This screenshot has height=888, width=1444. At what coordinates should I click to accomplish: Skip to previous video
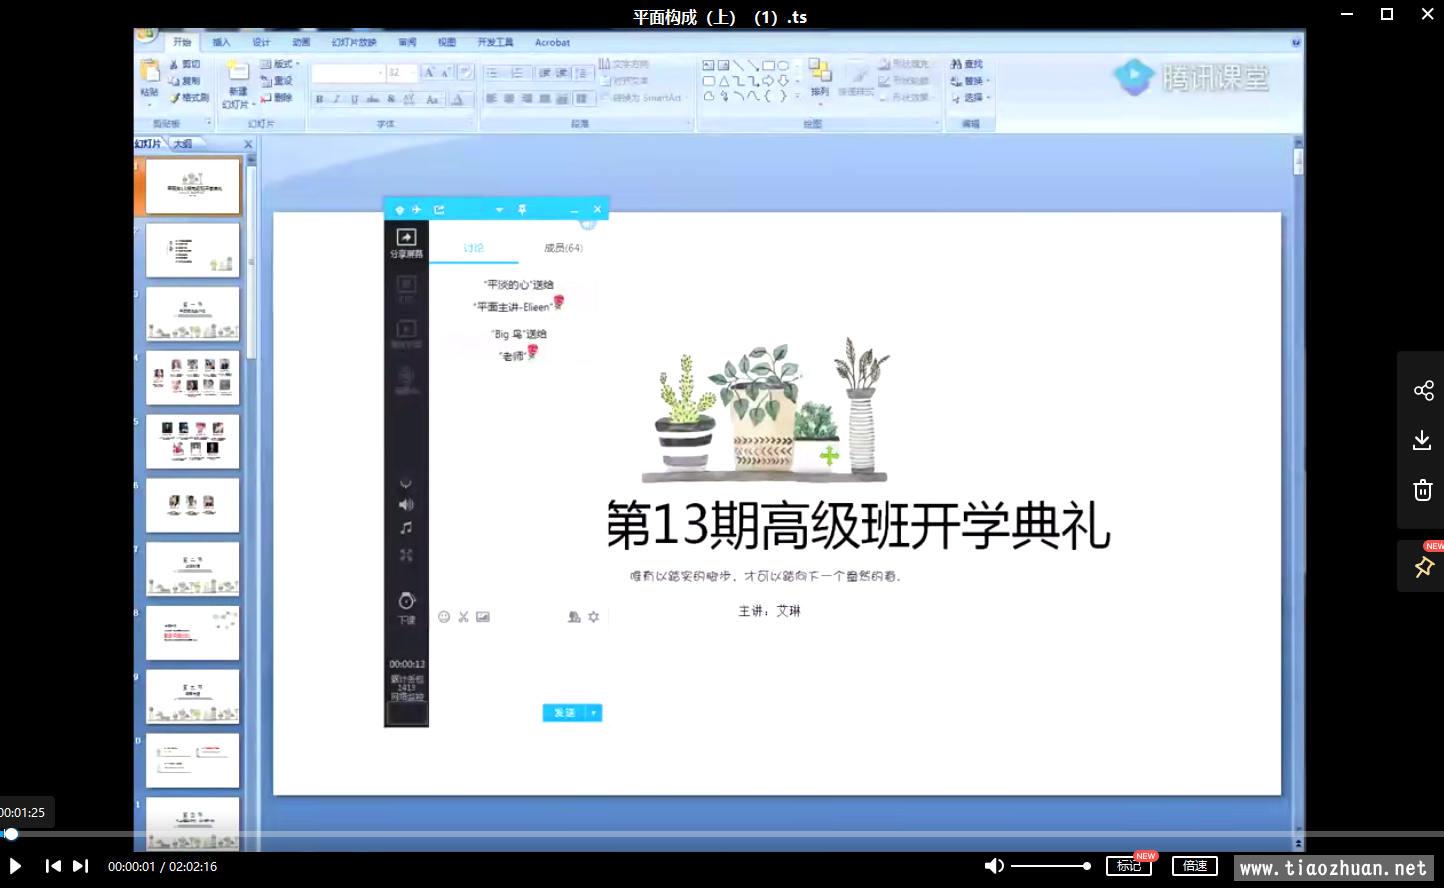coord(53,866)
